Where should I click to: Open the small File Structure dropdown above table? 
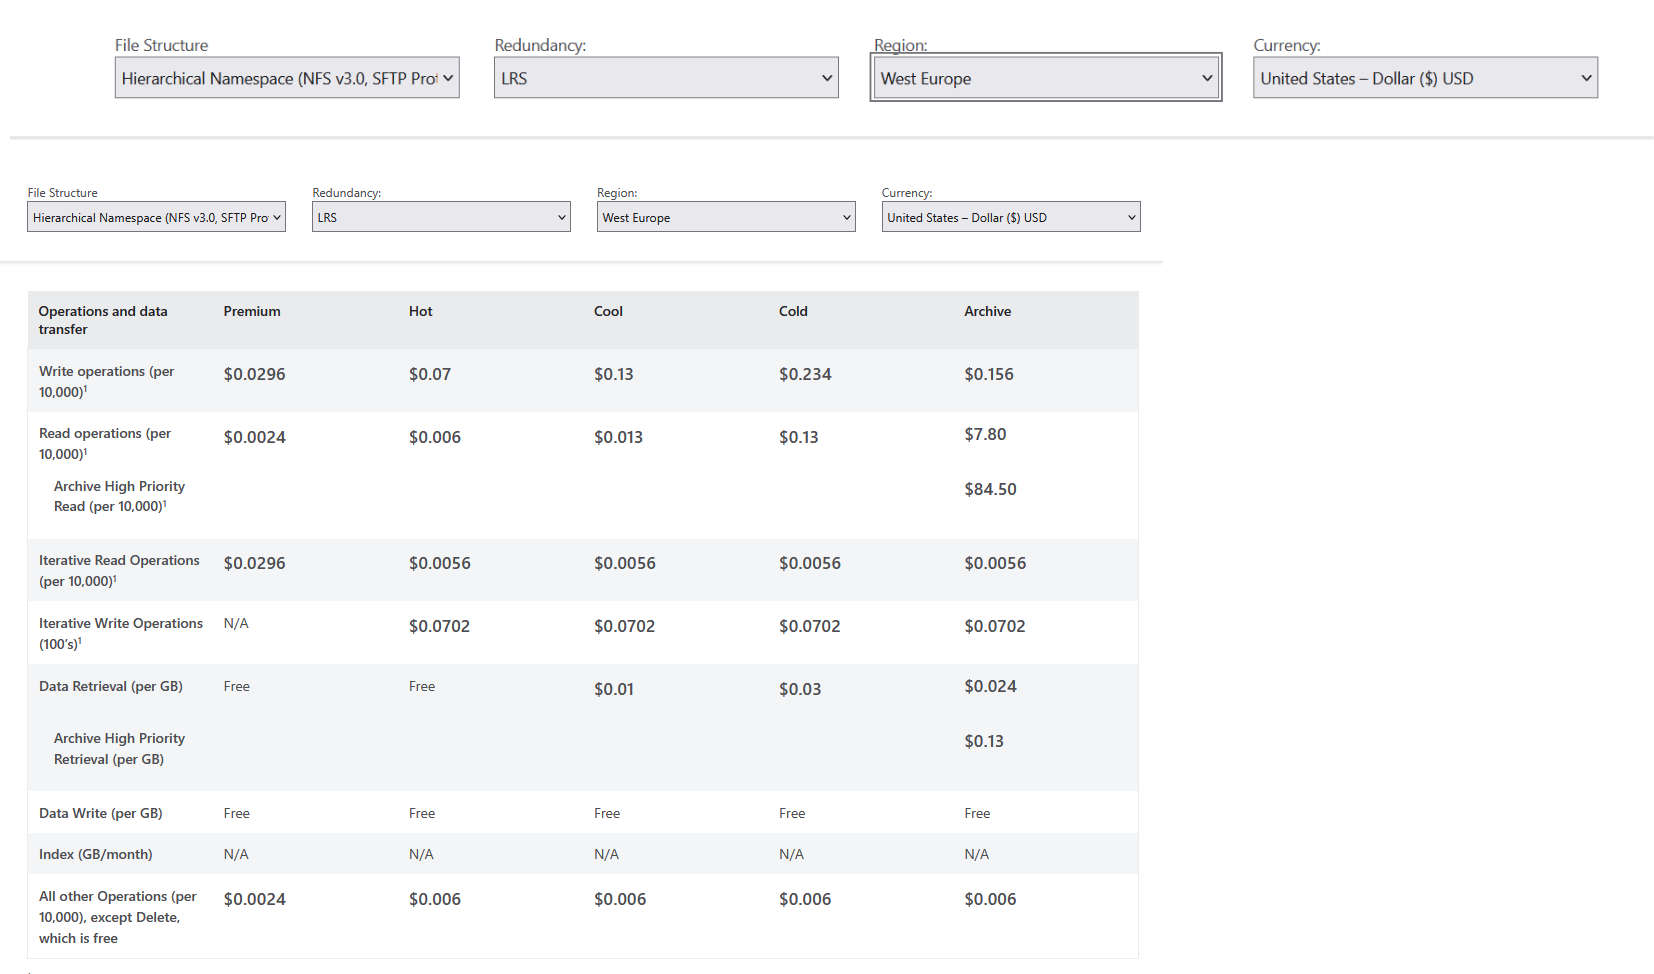click(156, 217)
